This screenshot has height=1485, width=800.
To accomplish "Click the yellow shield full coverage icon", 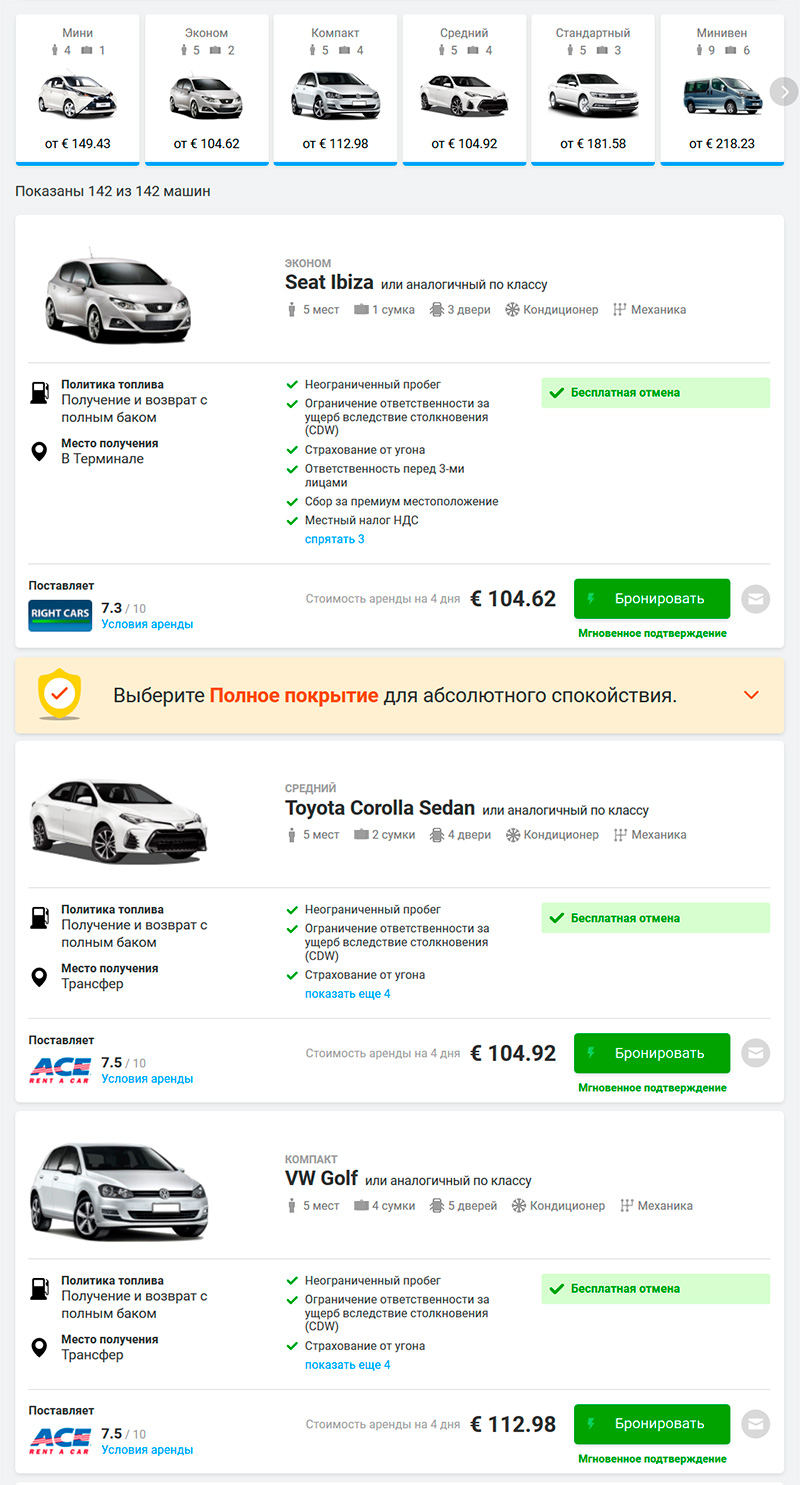I will point(59,695).
